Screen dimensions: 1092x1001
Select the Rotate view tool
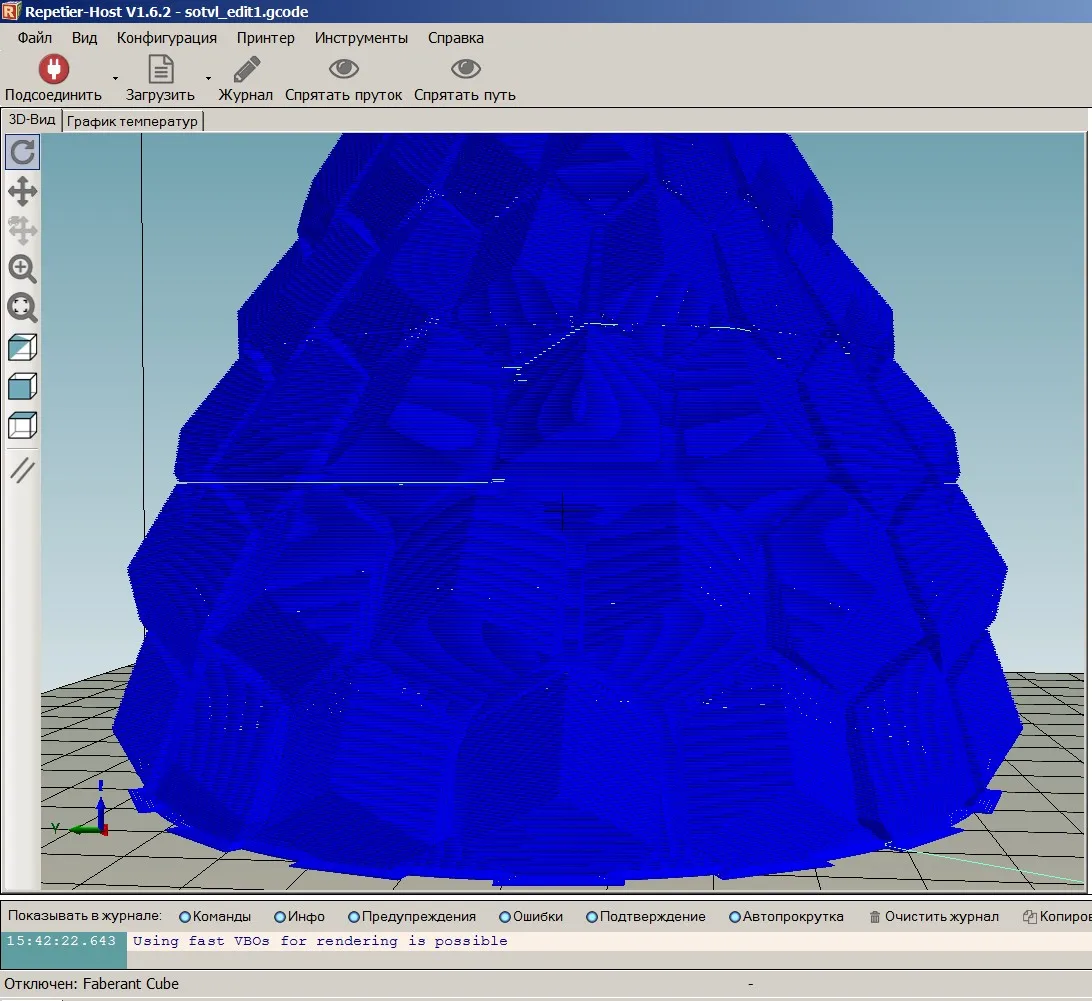pos(22,152)
